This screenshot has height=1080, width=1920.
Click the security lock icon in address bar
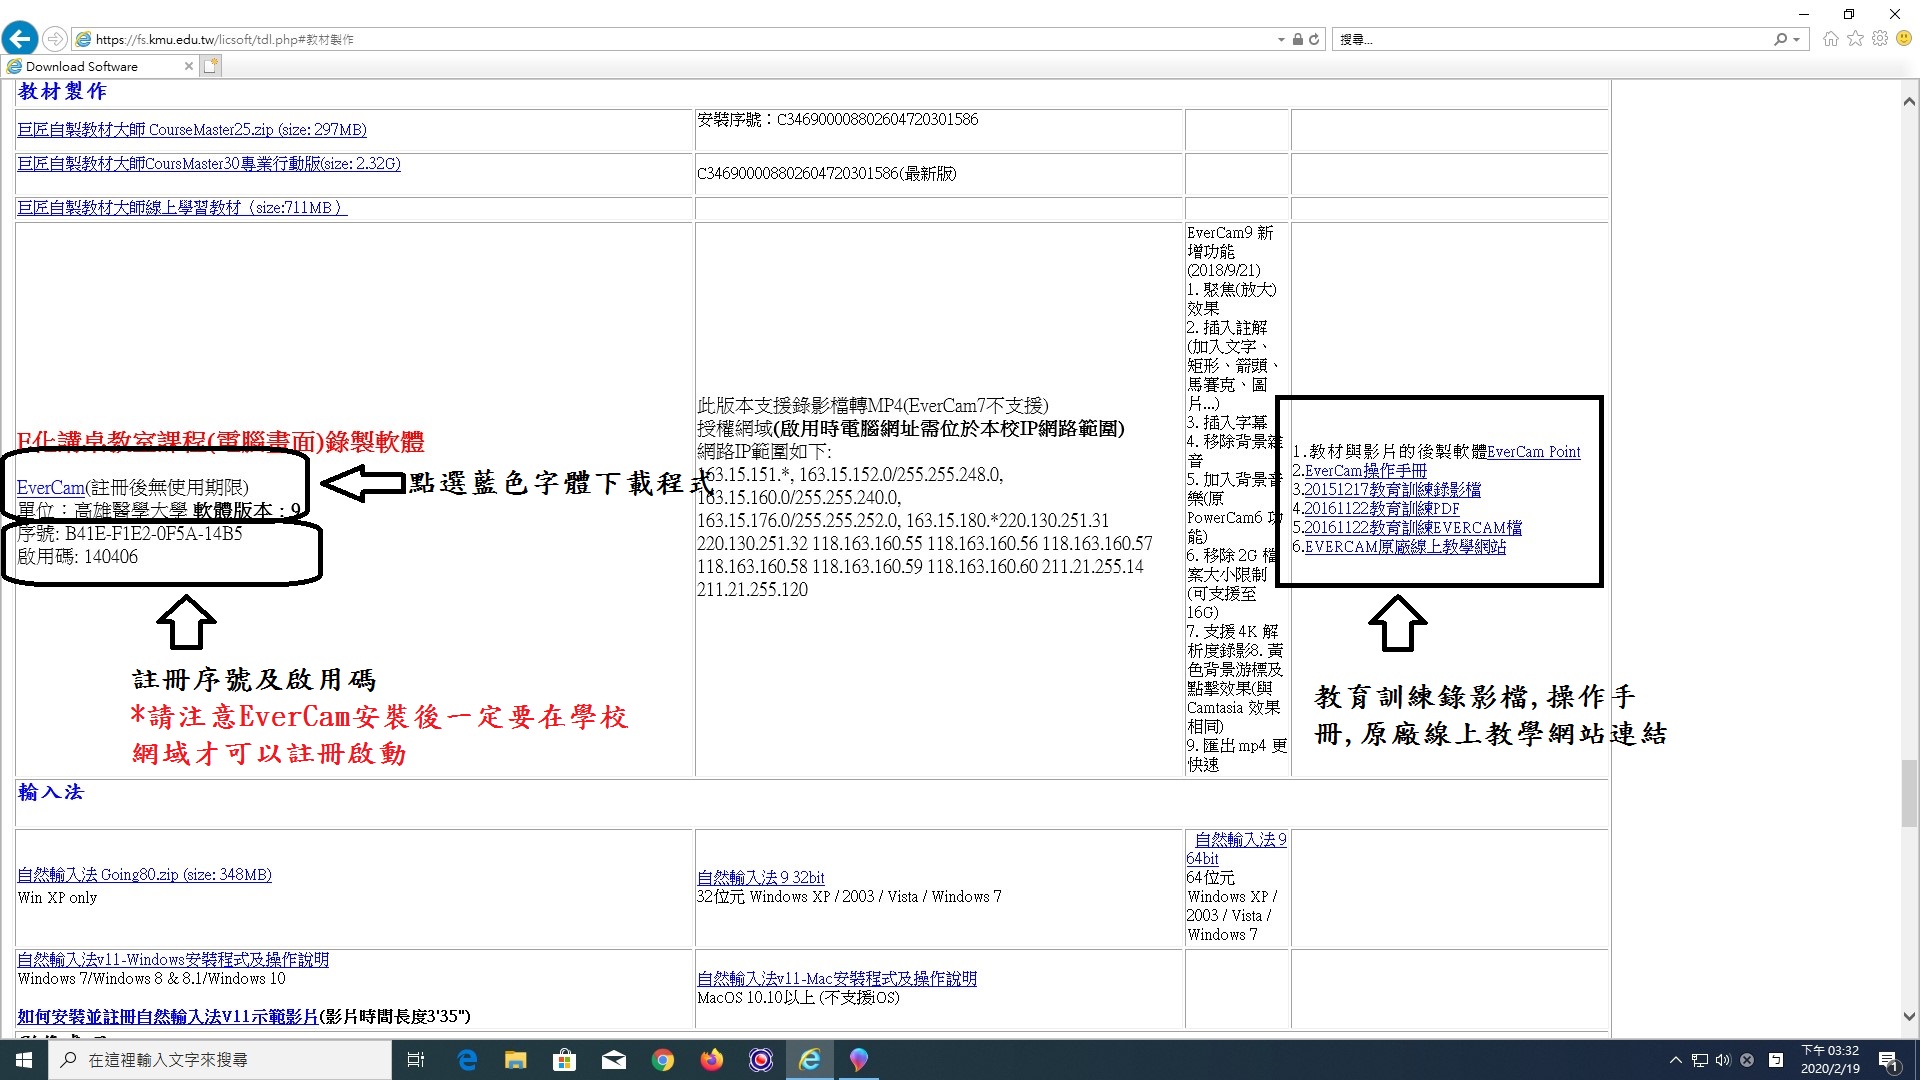[x=1297, y=40]
